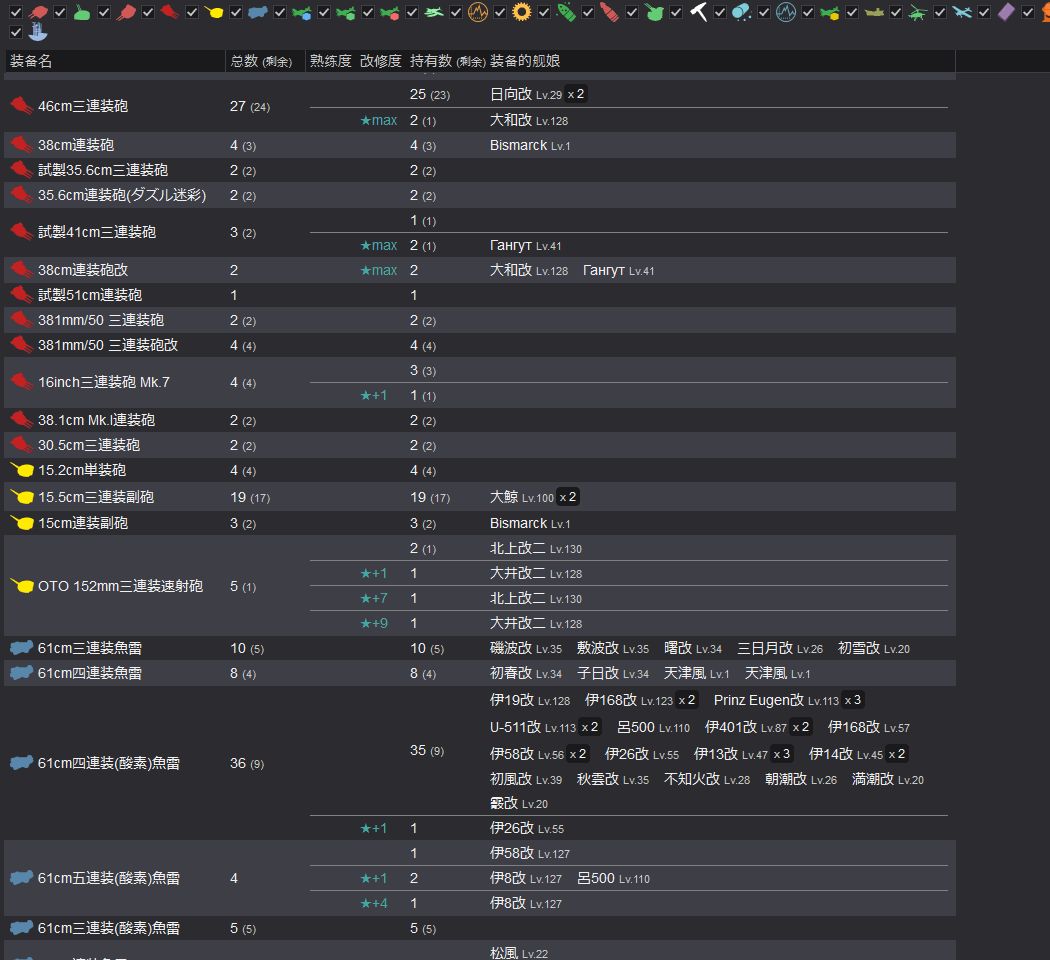Click the ★+7 improvement level
This screenshot has width=1050, height=960.
coord(374,598)
